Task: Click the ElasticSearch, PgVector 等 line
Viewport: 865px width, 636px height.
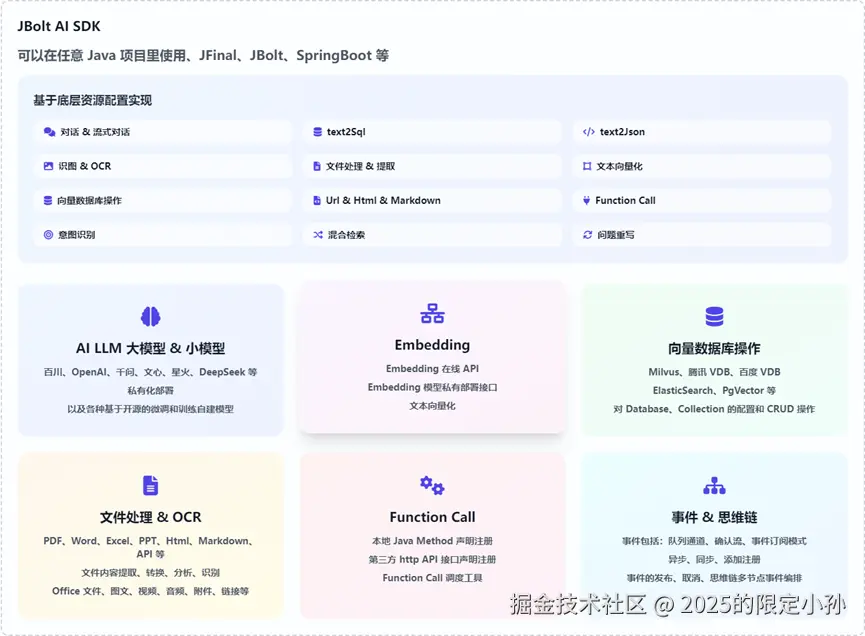Action: tap(714, 391)
